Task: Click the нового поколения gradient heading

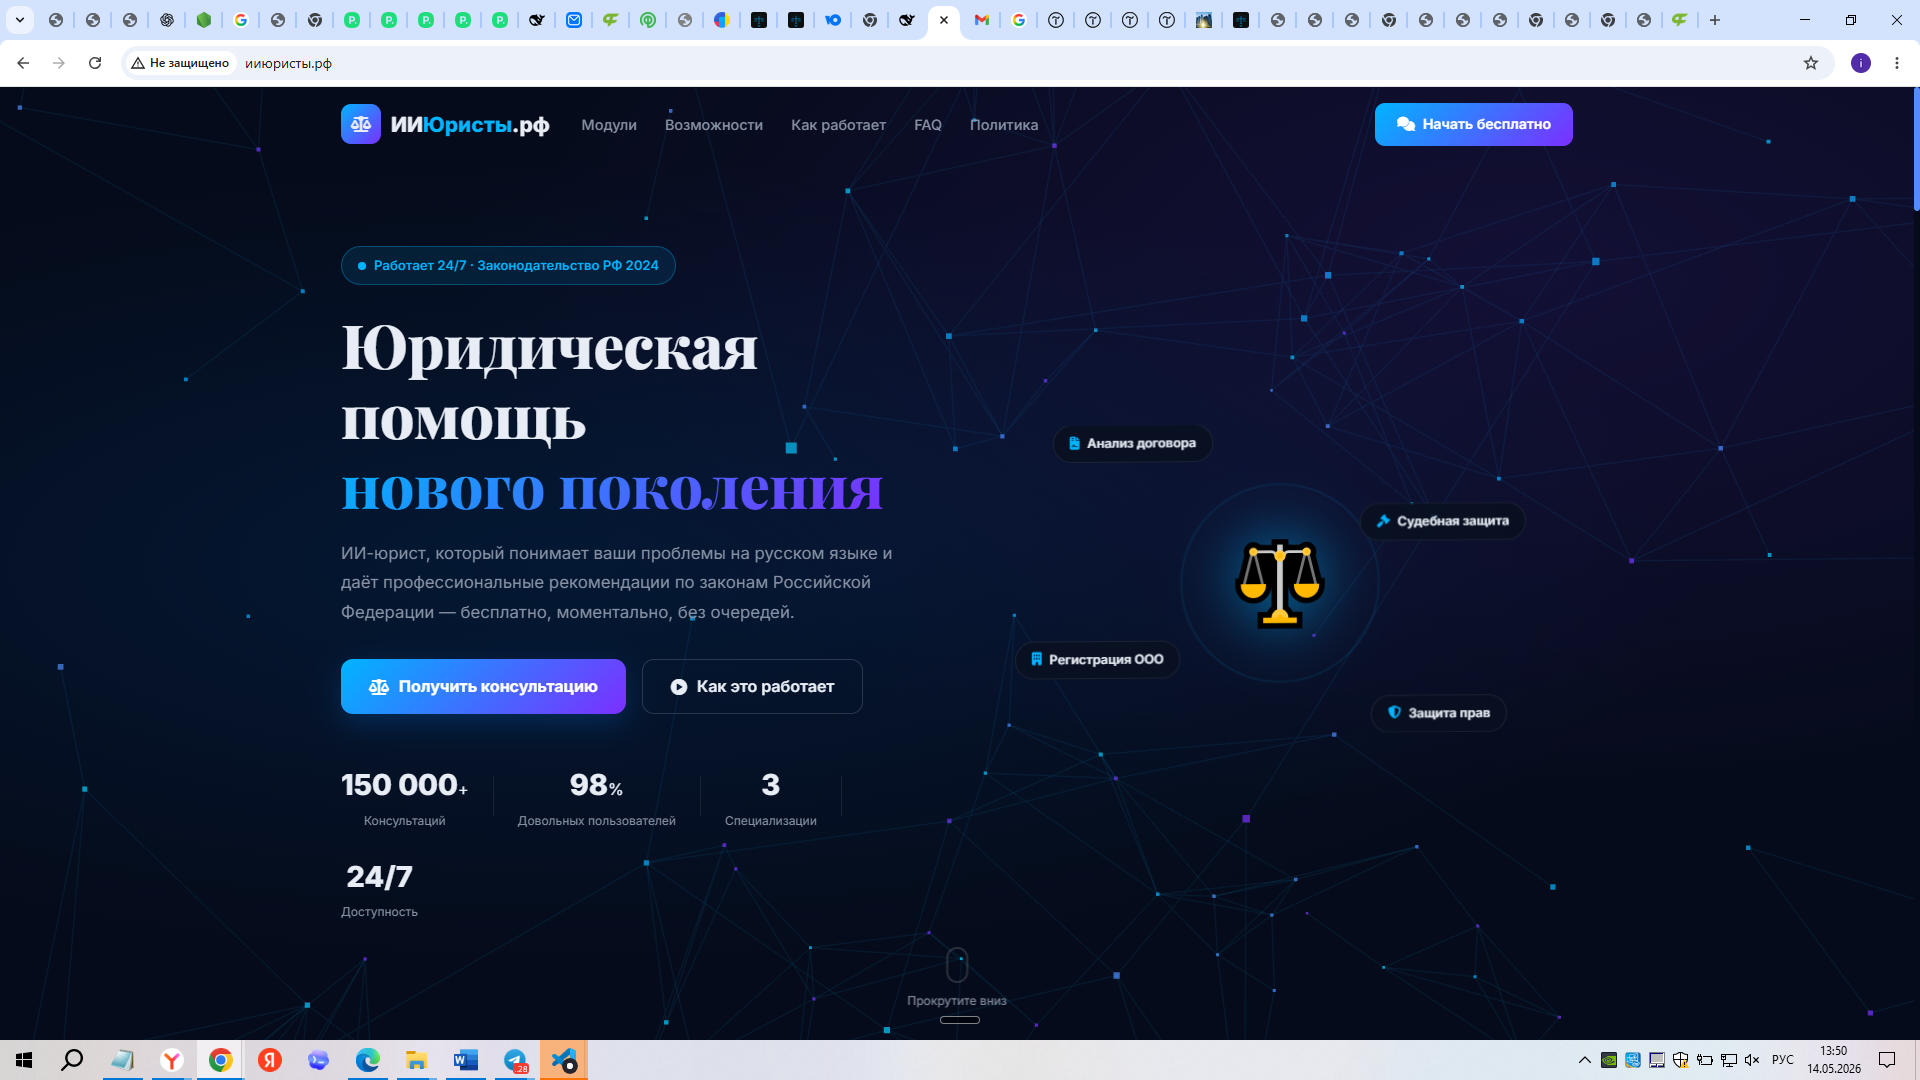Action: click(x=612, y=490)
